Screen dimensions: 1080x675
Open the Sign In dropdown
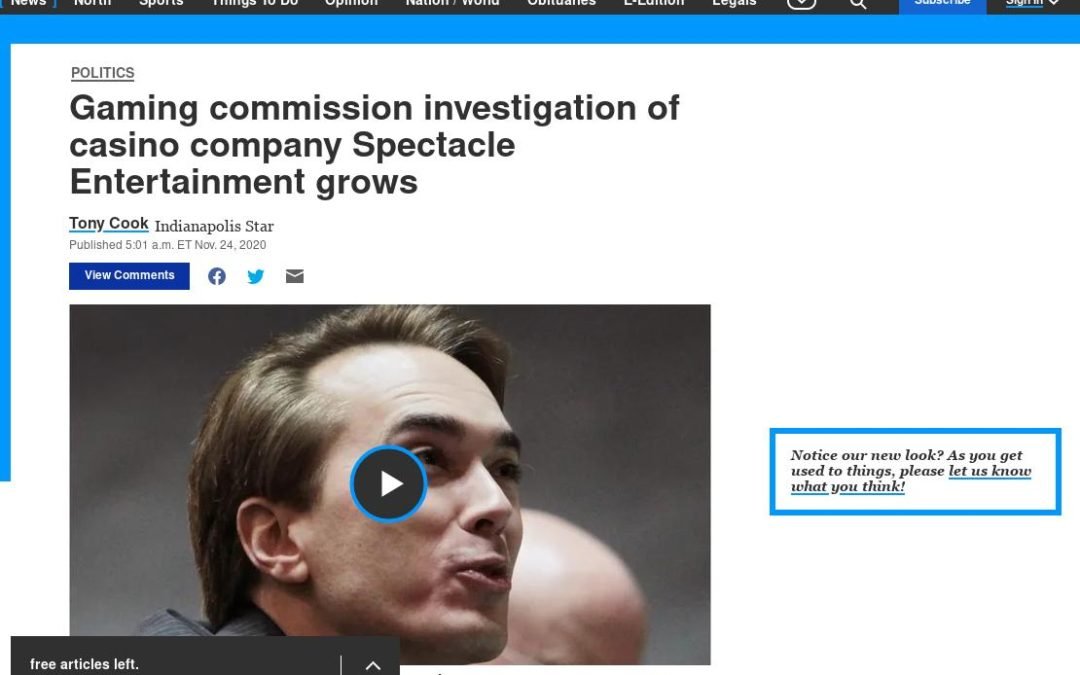tap(1032, 3)
